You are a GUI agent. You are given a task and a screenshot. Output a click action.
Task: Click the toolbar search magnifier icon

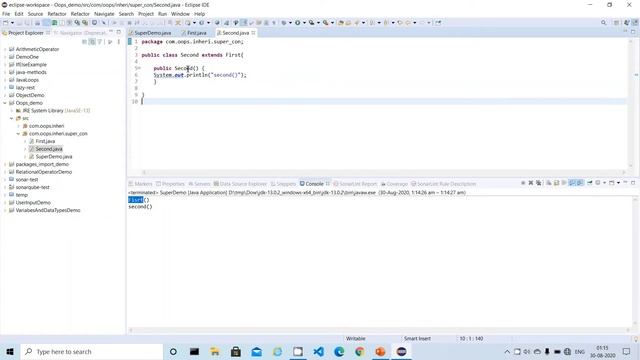(603, 23)
